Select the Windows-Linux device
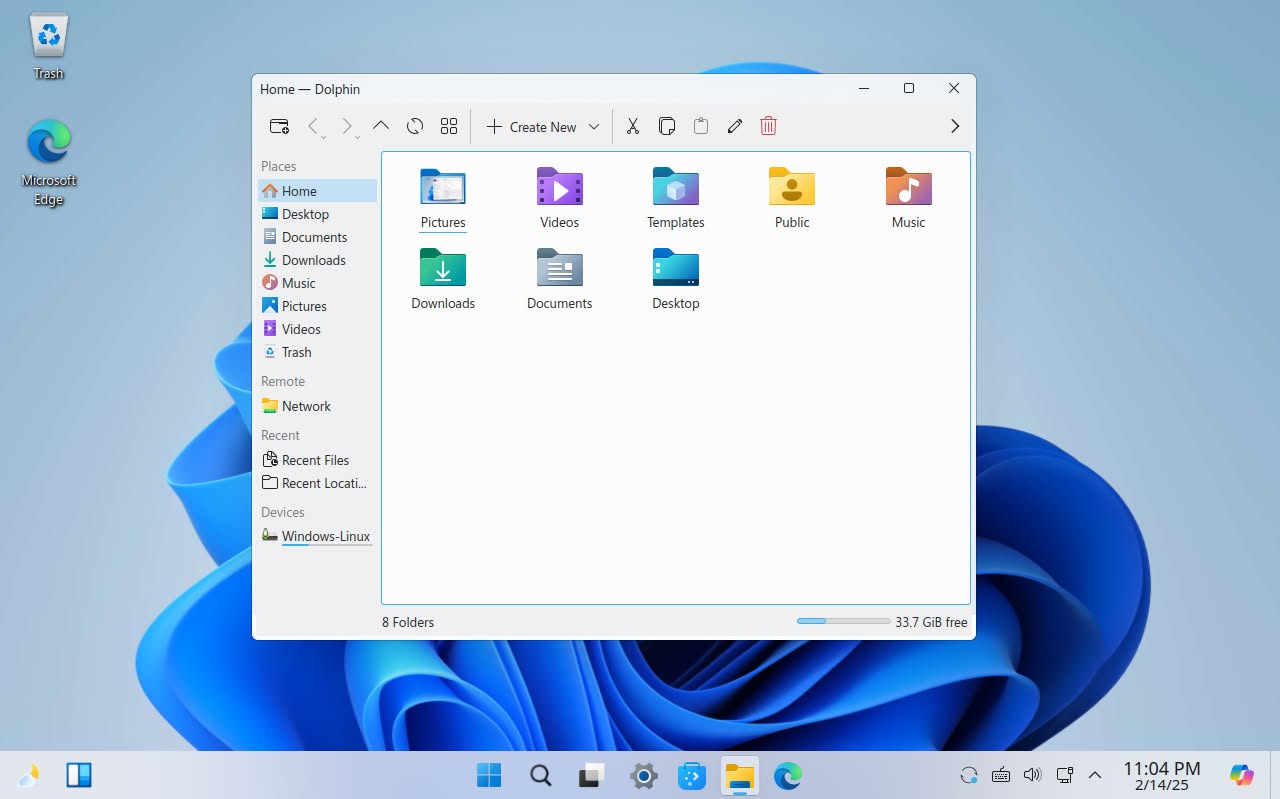Viewport: 1280px width, 799px height. [x=325, y=536]
